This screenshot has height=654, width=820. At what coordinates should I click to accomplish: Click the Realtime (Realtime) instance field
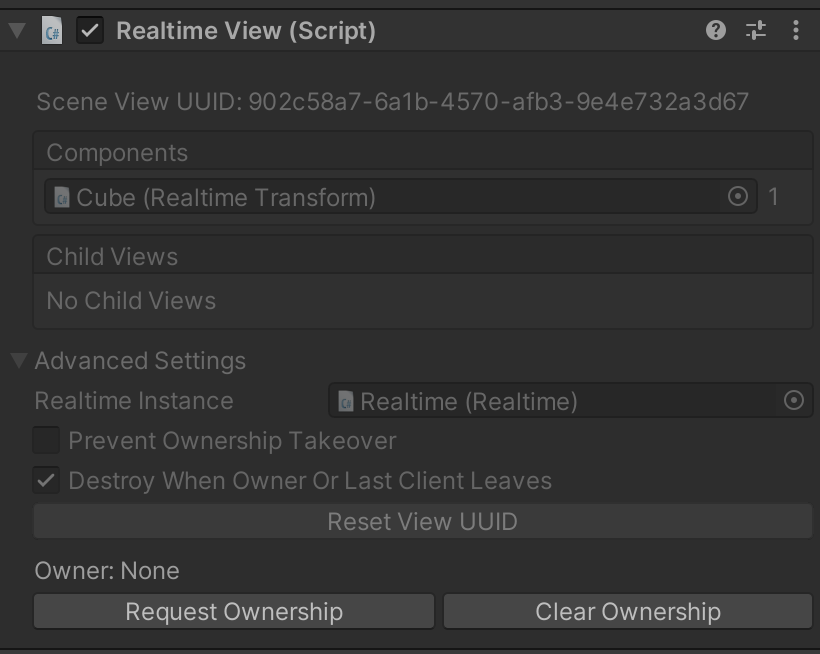click(x=560, y=401)
